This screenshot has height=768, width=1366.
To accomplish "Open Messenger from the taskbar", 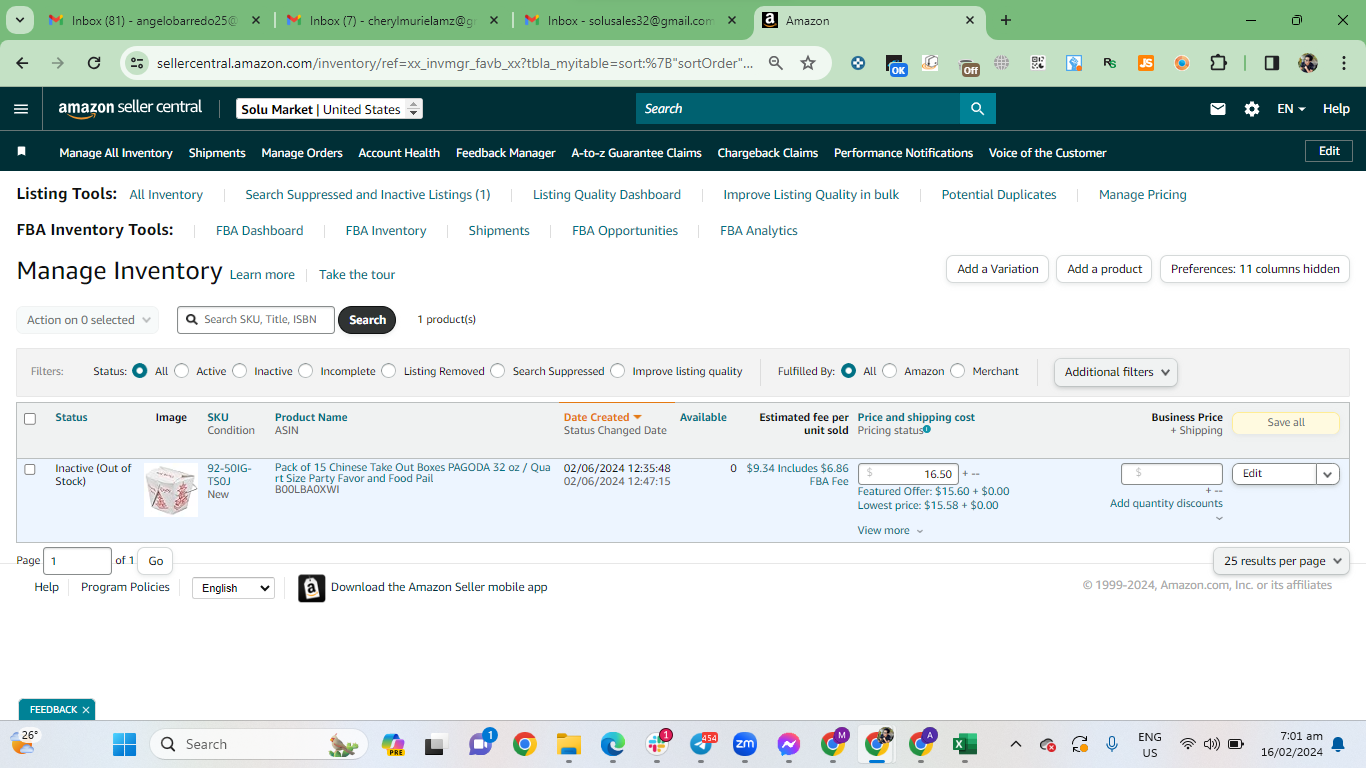I will tap(789, 744).
